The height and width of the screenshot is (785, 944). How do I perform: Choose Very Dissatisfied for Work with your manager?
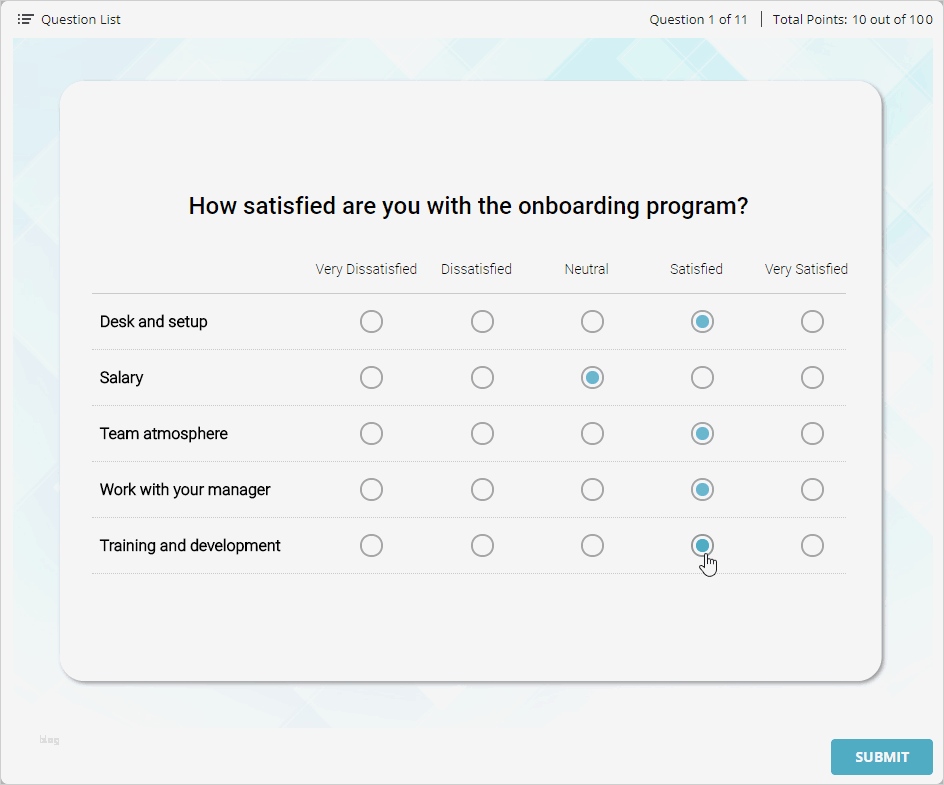(x=371, y=489)
